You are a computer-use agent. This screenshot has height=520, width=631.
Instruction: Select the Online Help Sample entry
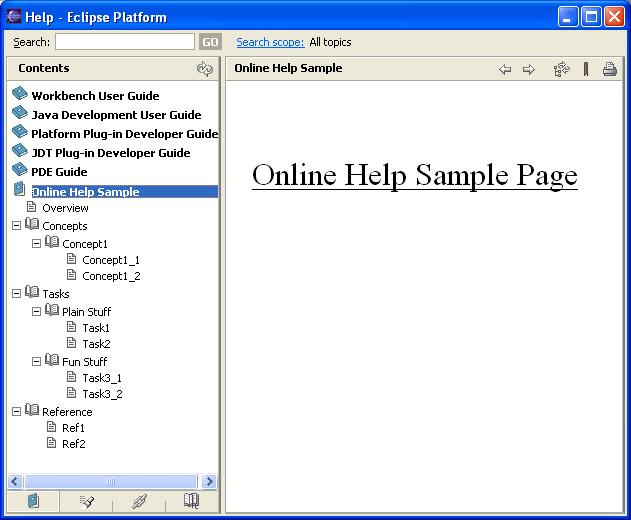click(125, 192)
